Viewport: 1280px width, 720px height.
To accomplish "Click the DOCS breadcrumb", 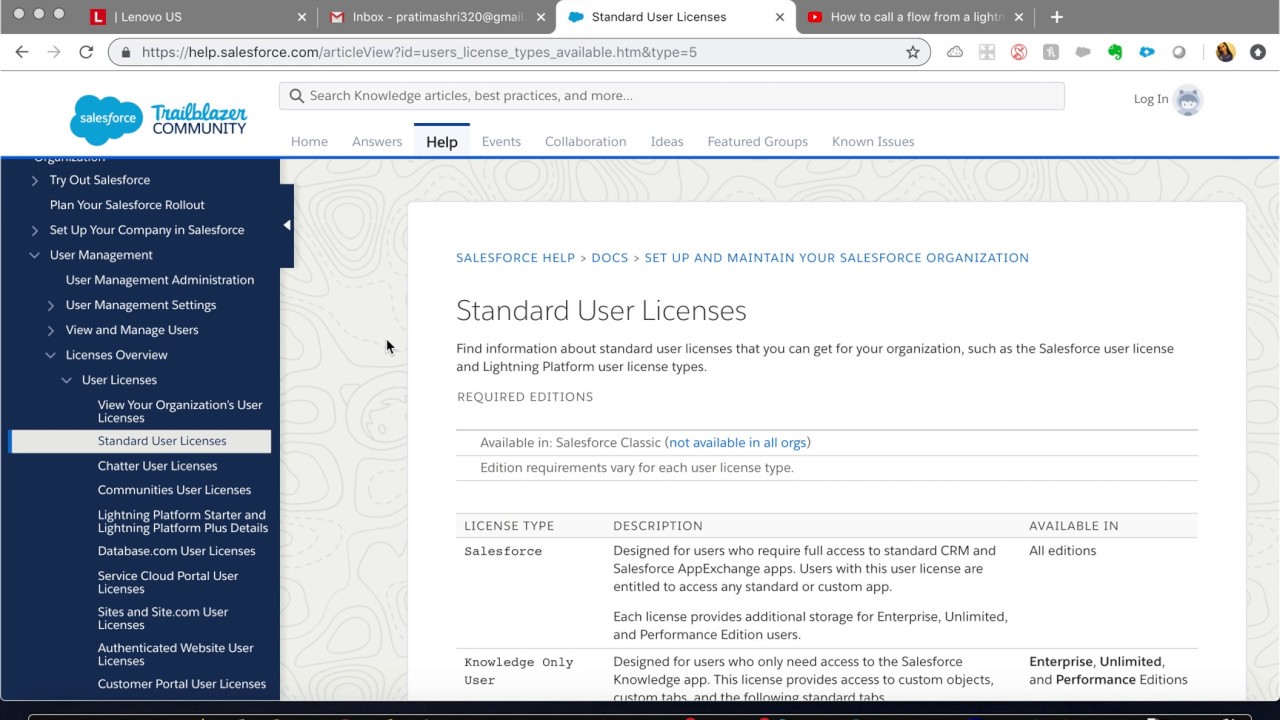I will (610, 258).
